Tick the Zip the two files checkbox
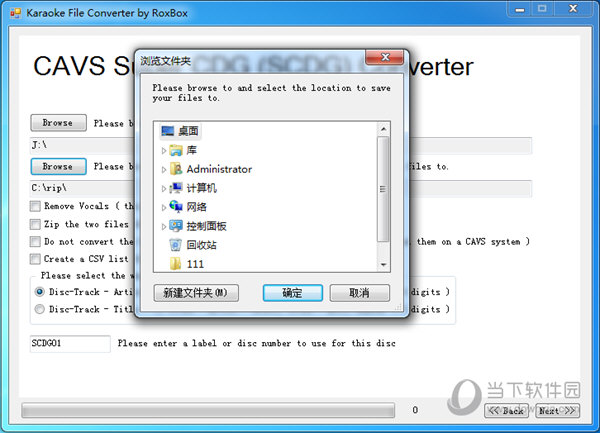 [x=35, y=224]
